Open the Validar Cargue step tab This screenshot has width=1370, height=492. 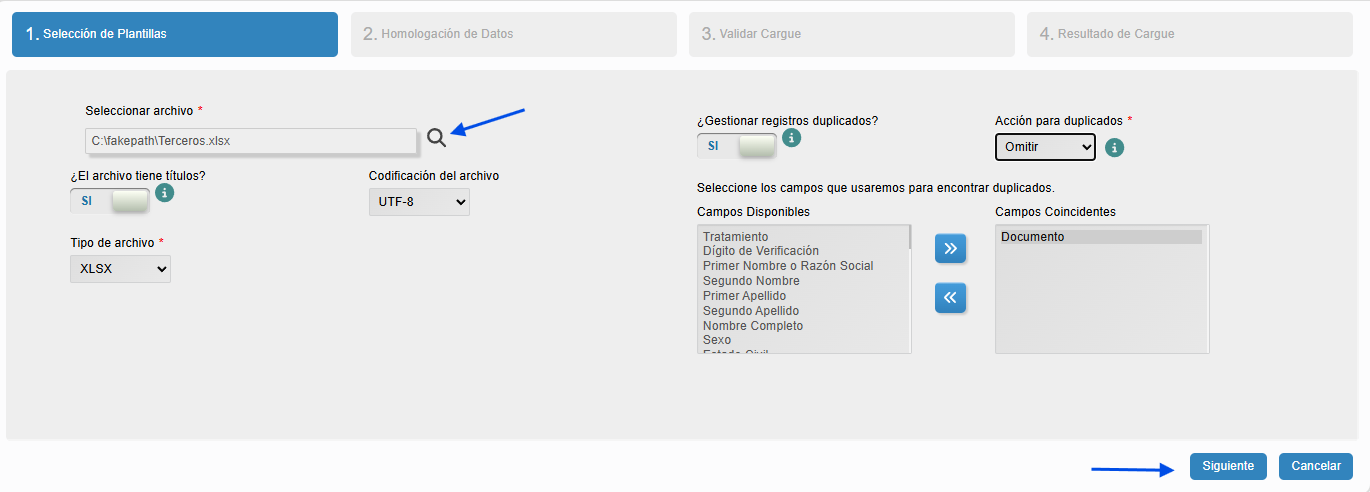click(851, 34)
